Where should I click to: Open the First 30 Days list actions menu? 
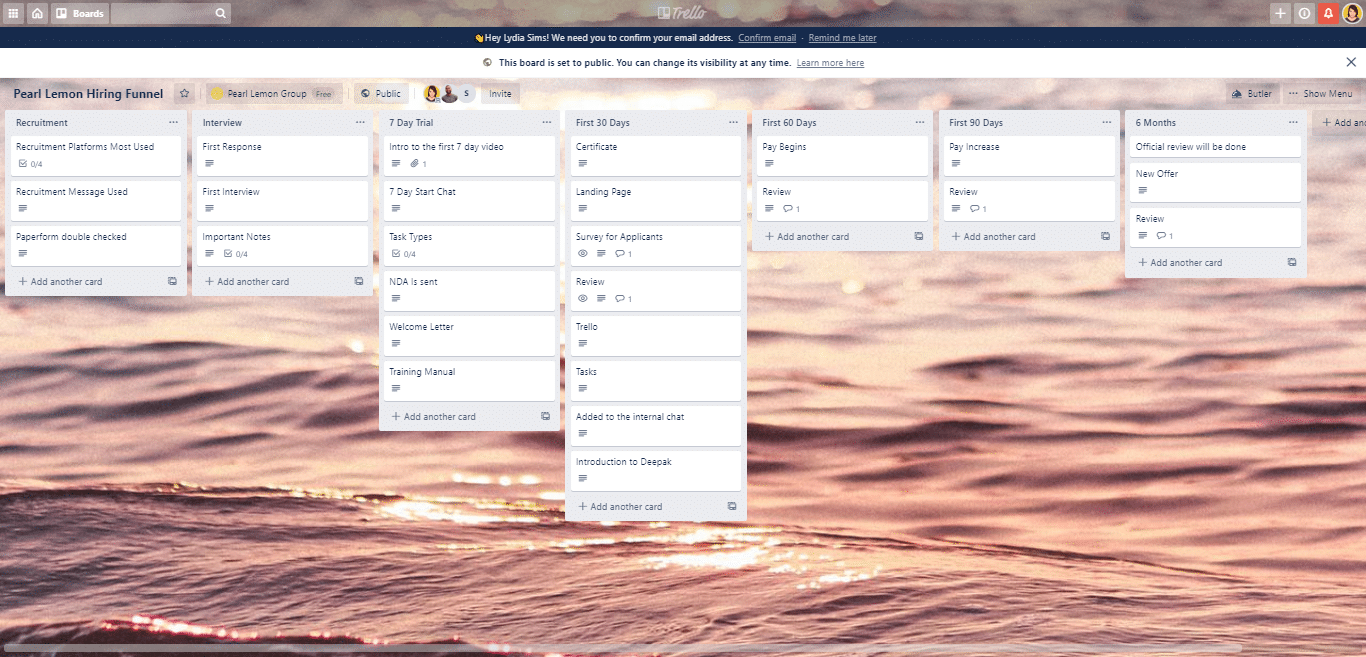[x=733, y=123]
